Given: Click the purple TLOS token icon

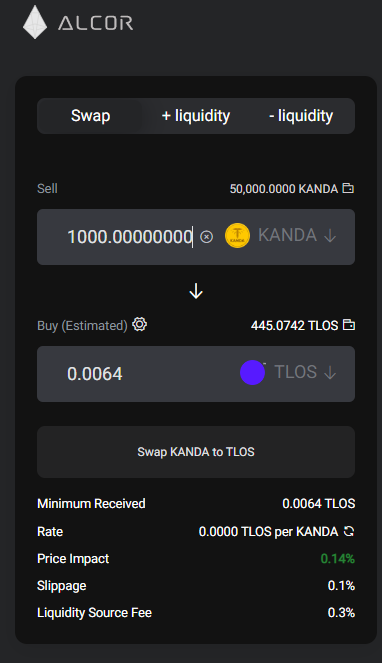Looking at the screenshot, I should (x=253, y=373).
